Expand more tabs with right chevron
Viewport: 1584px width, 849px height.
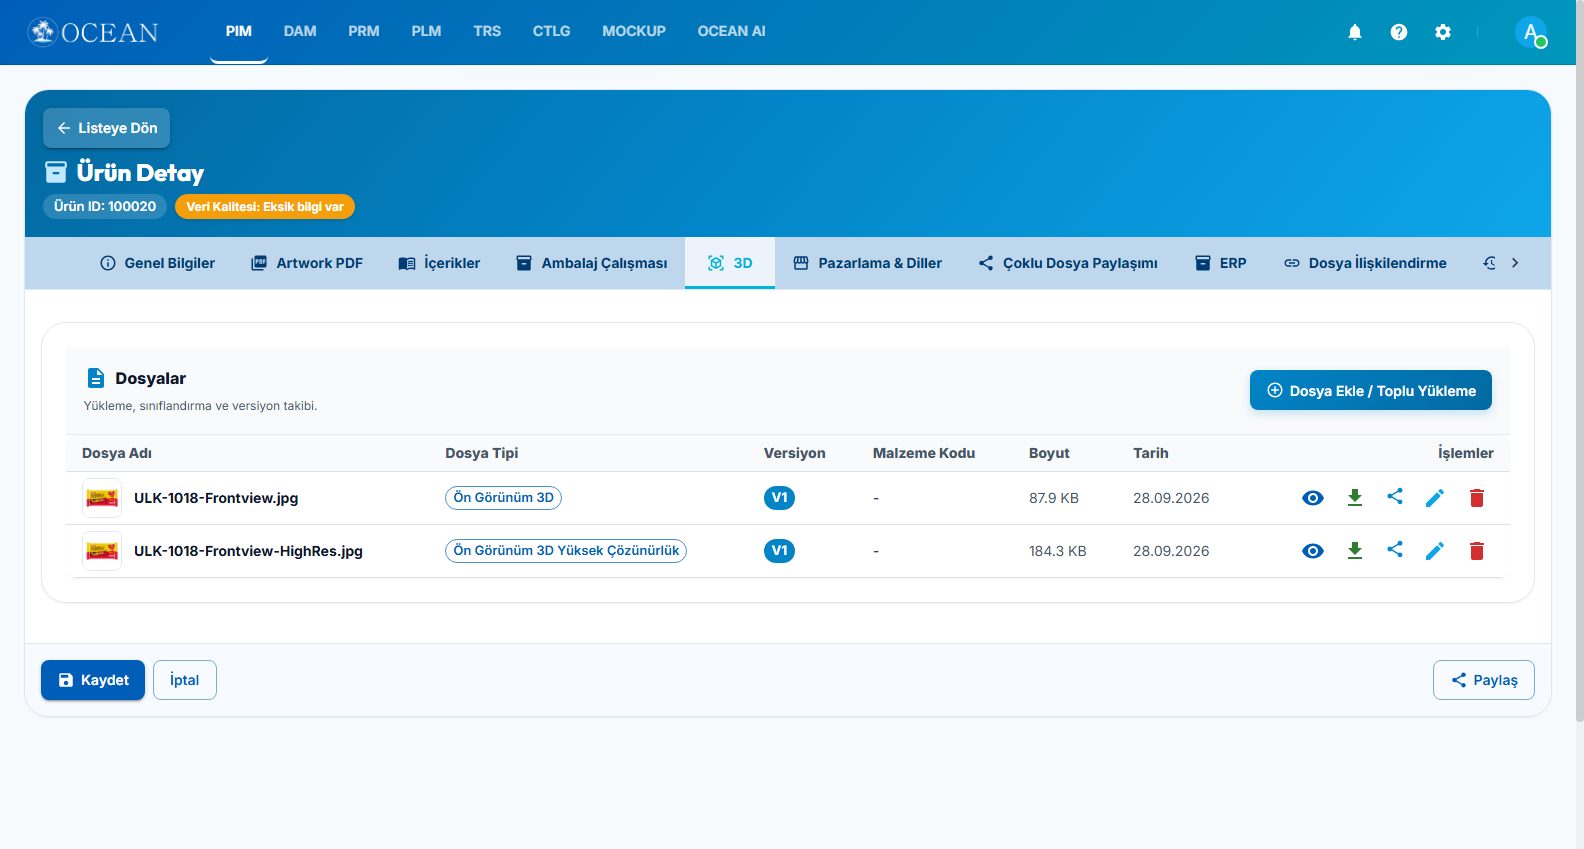pos(1515,263)
